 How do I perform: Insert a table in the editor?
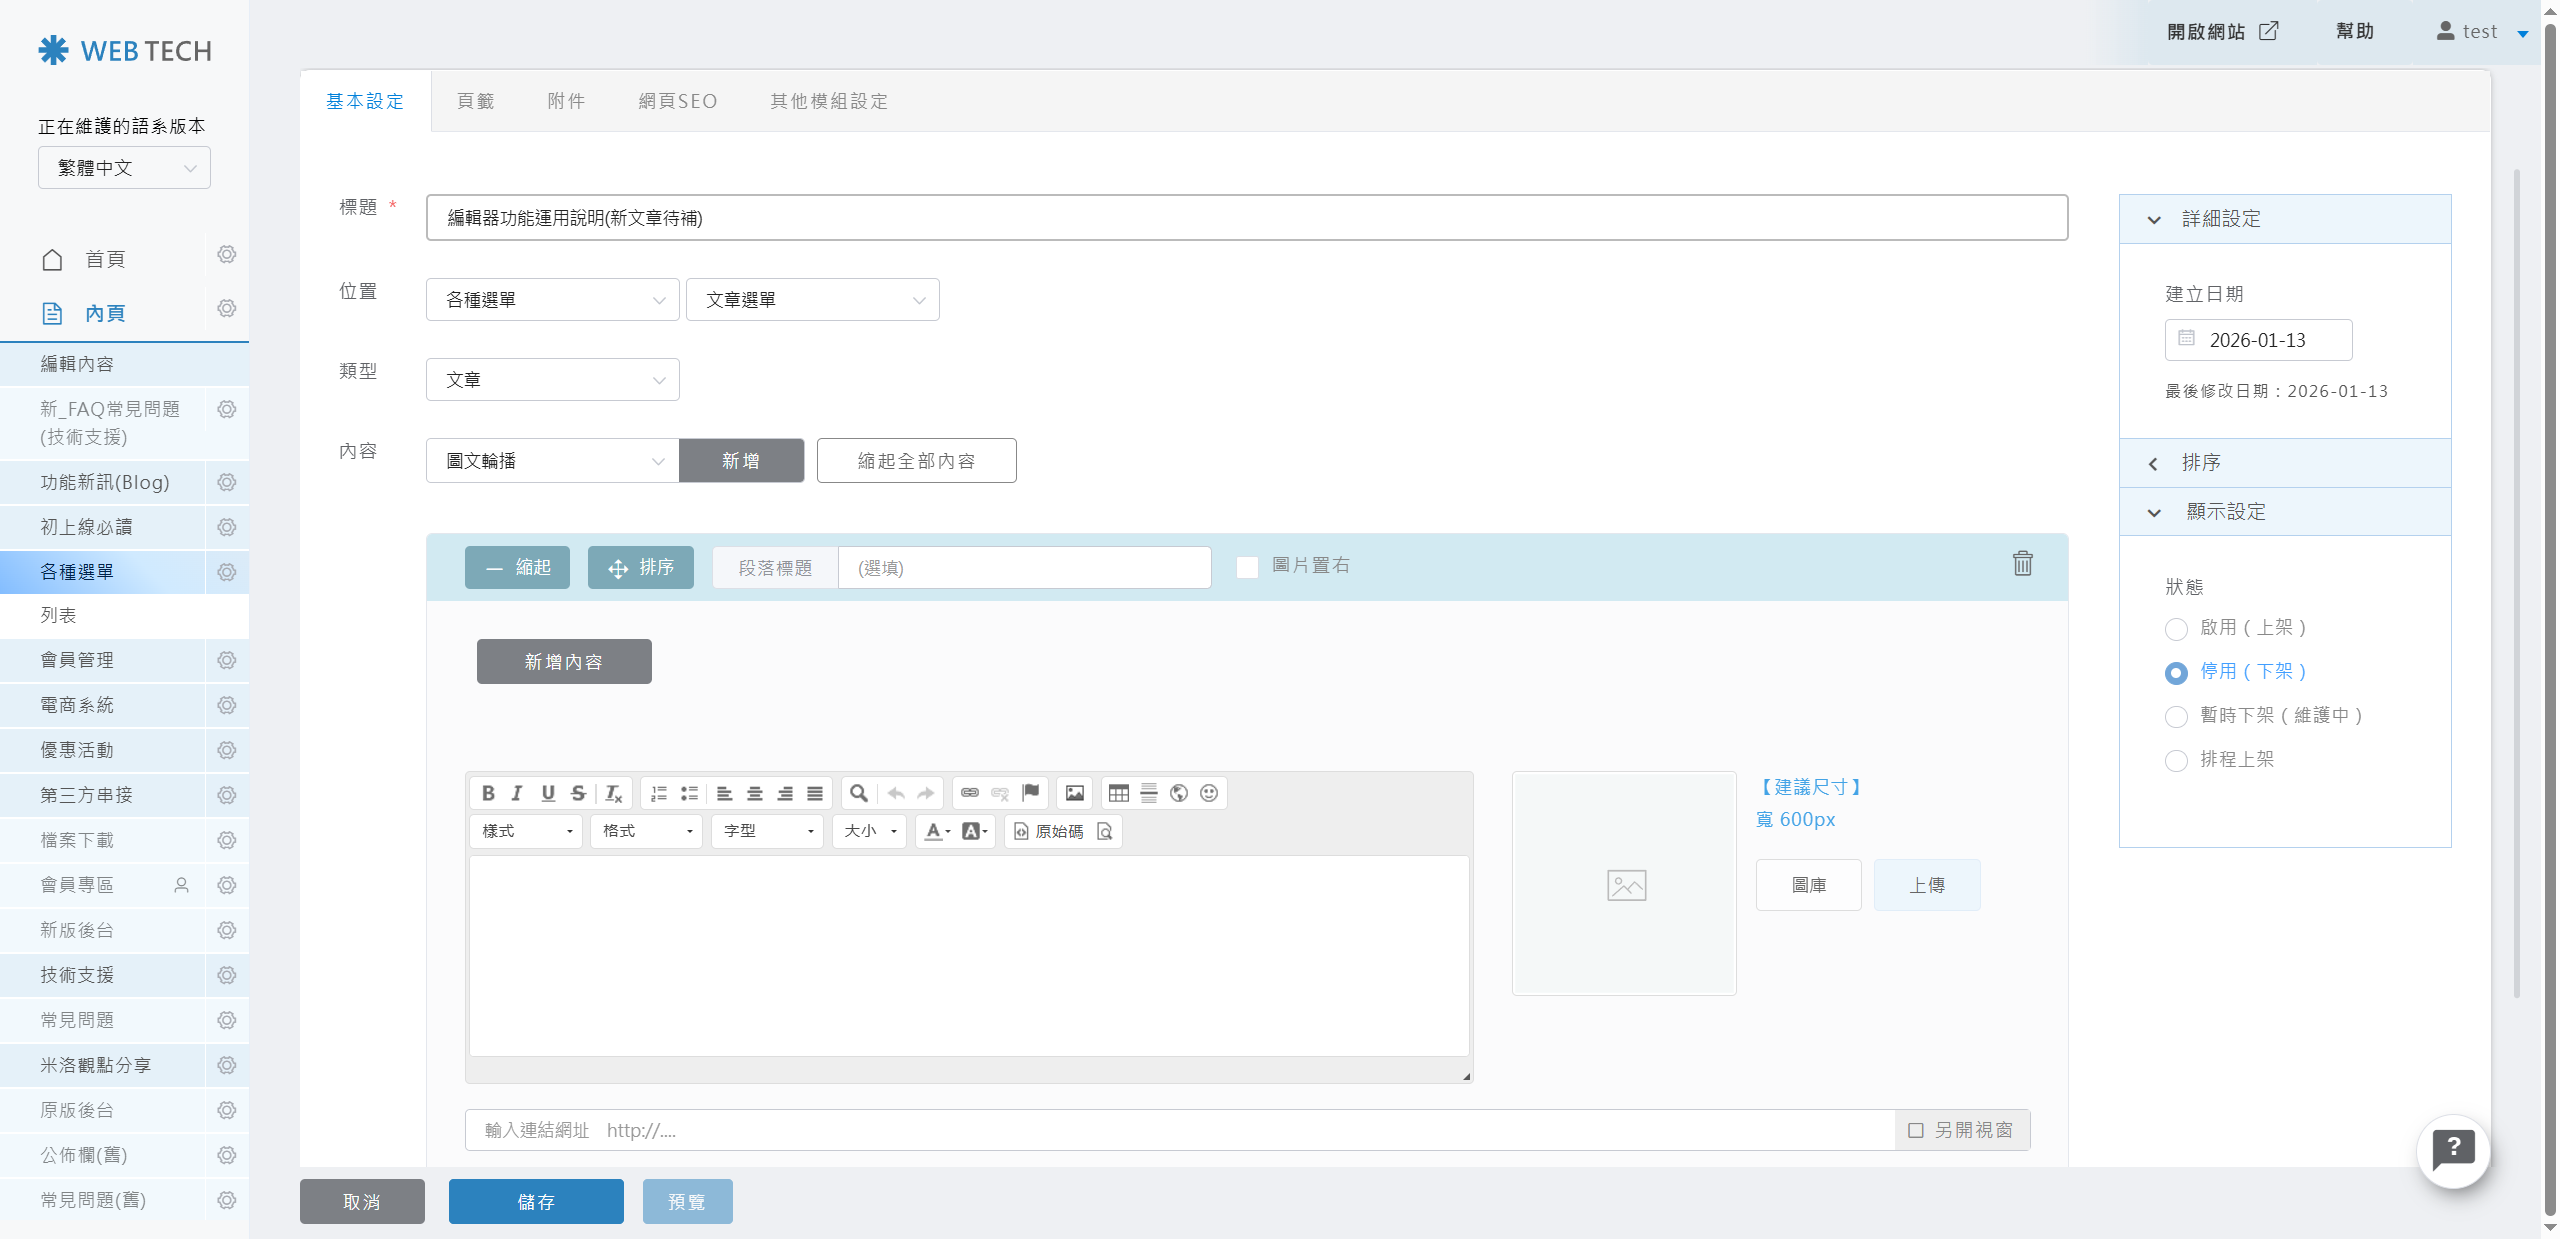point(1119,793)
